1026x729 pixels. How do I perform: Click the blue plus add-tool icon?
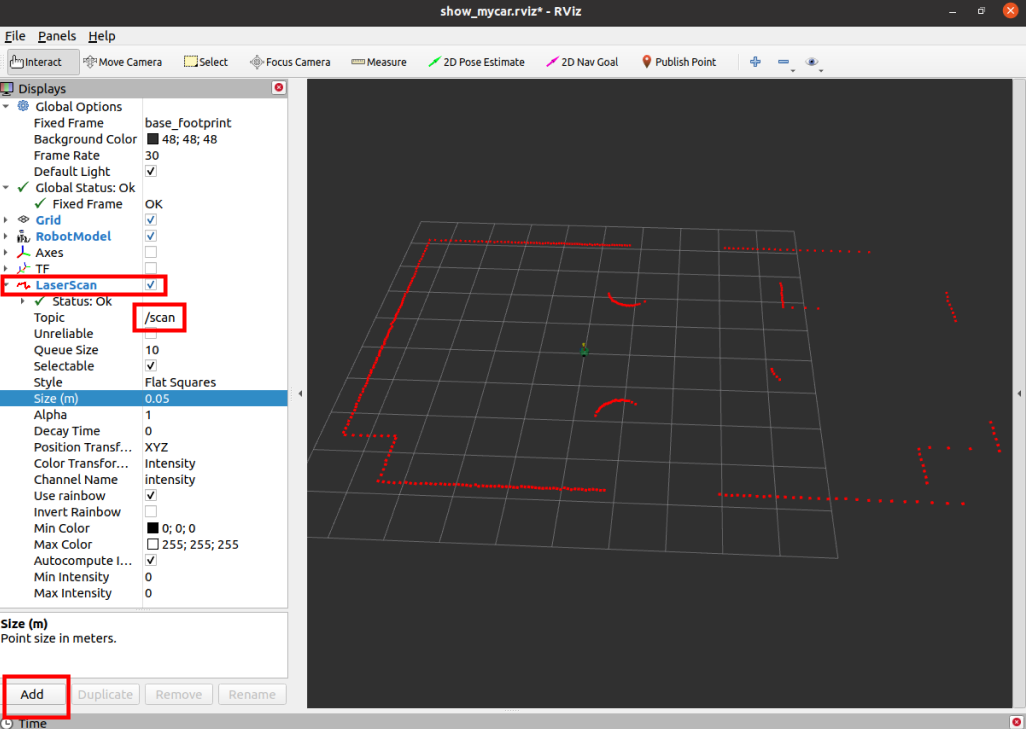point(755,62)
